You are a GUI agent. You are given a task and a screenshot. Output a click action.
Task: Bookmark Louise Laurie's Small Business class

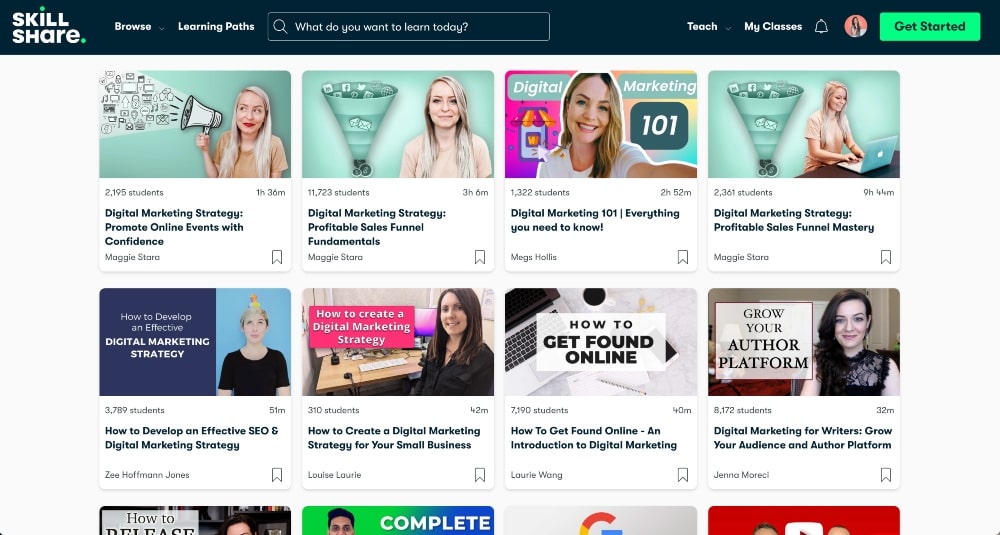click(480, 475)
